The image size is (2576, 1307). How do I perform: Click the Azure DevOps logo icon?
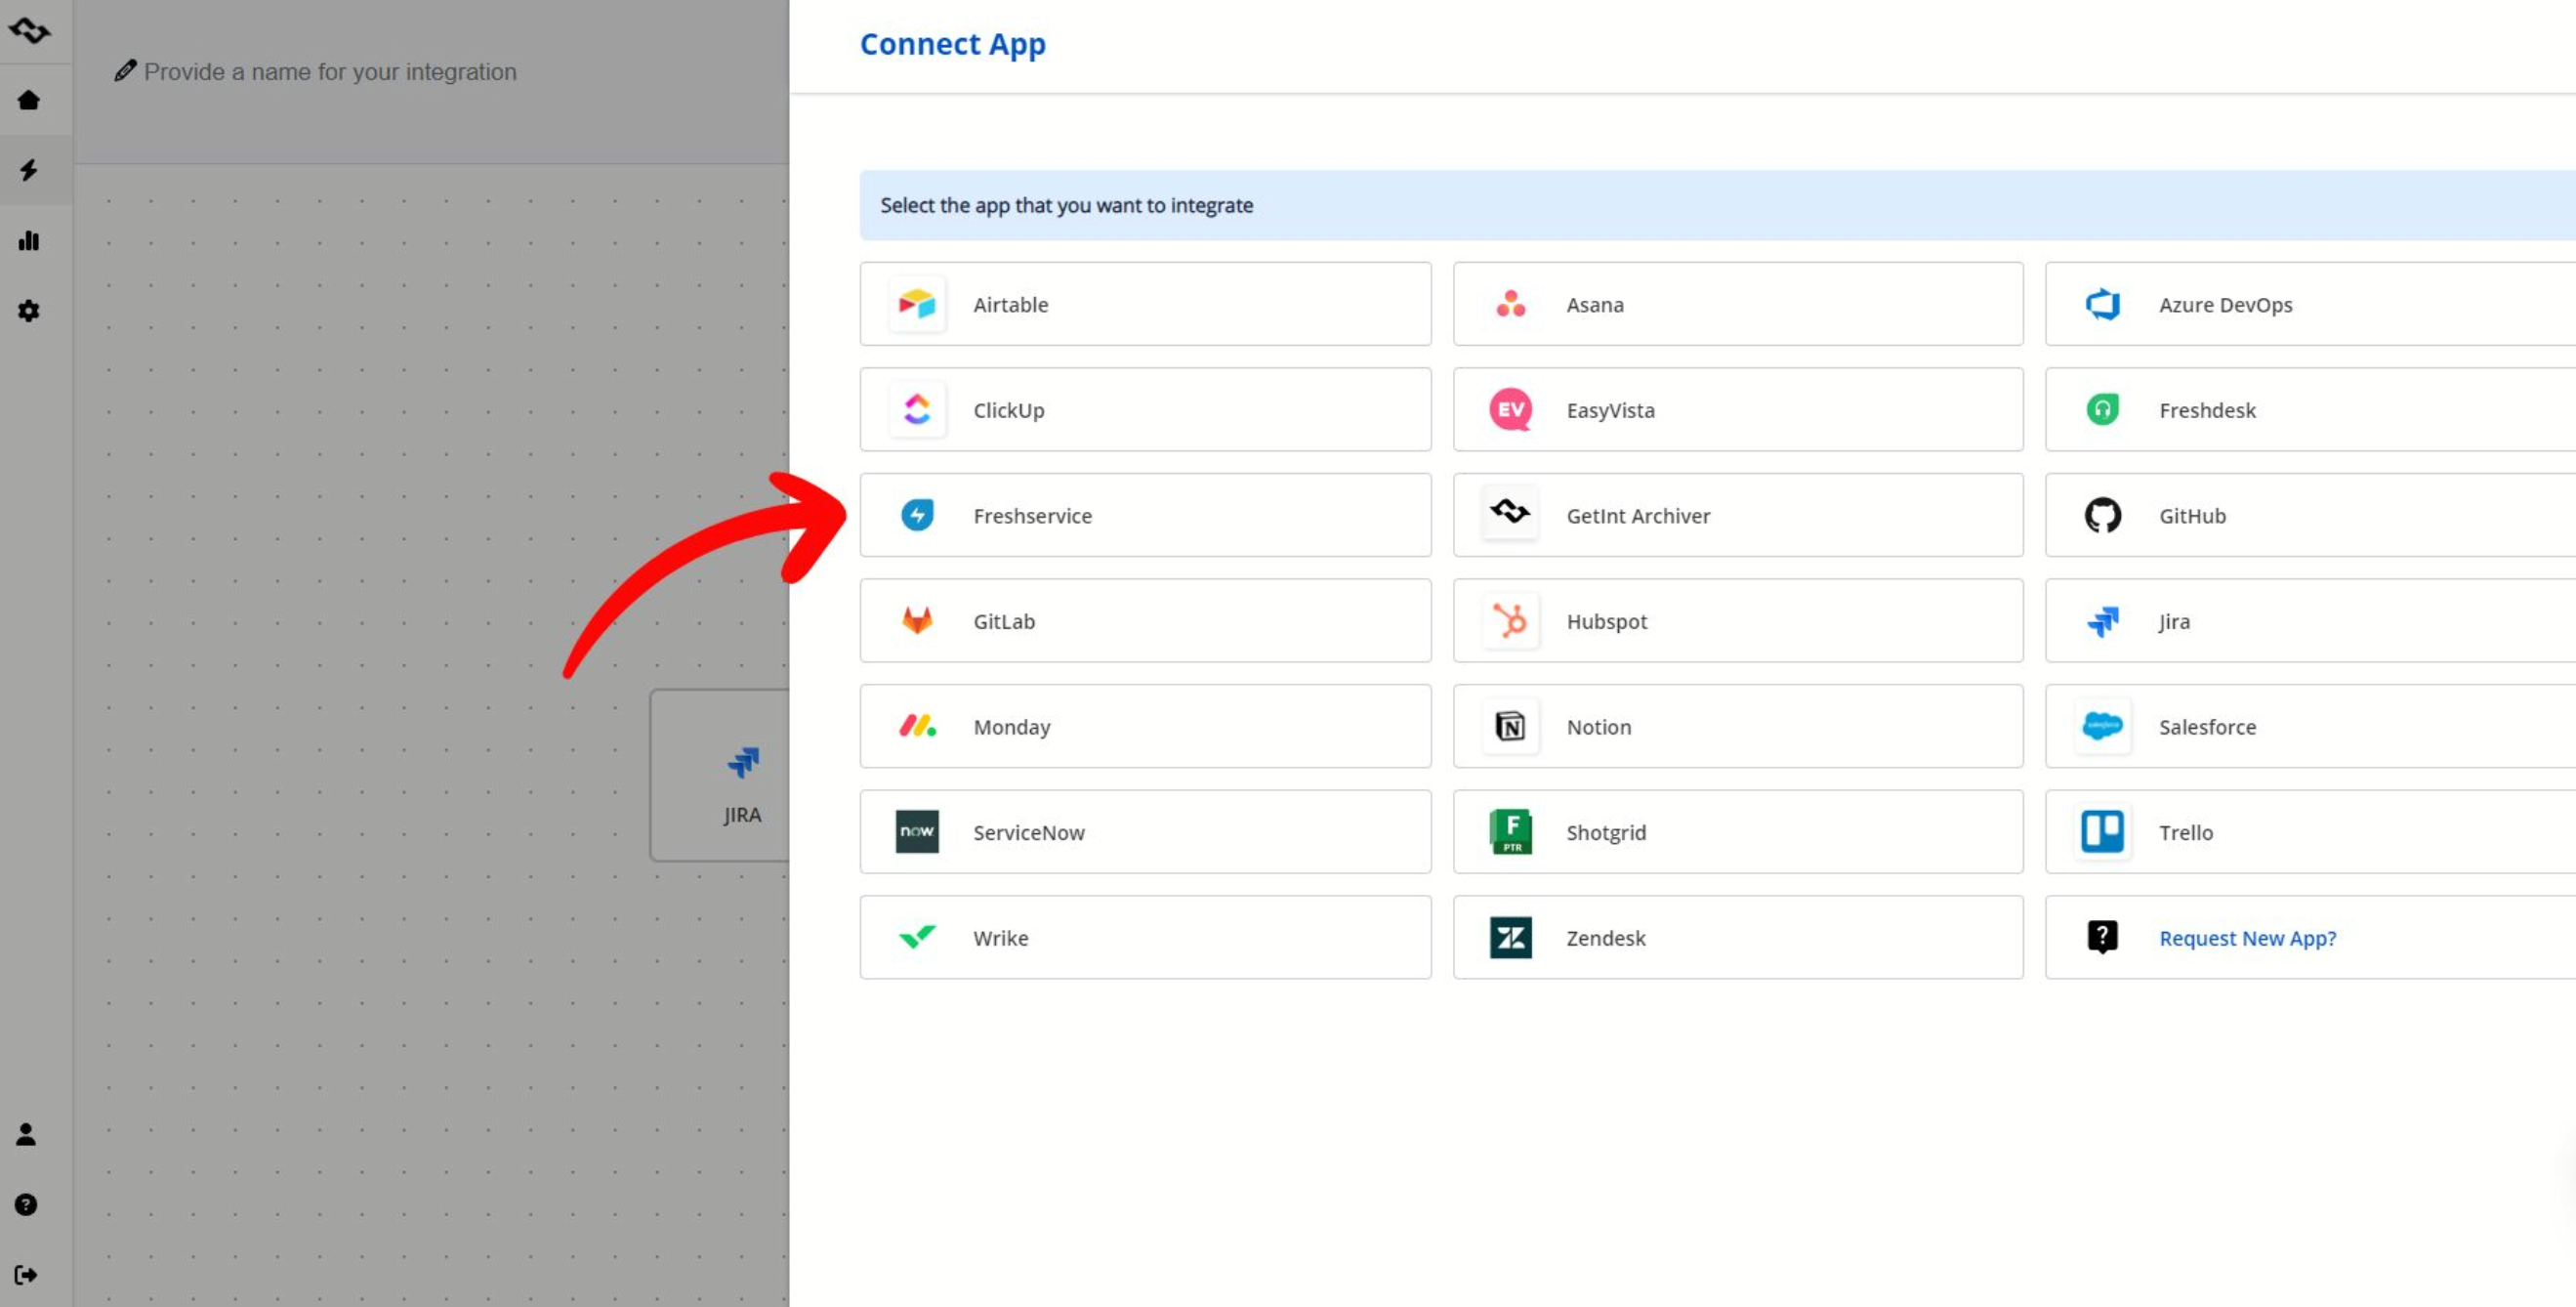[2103, 304]
